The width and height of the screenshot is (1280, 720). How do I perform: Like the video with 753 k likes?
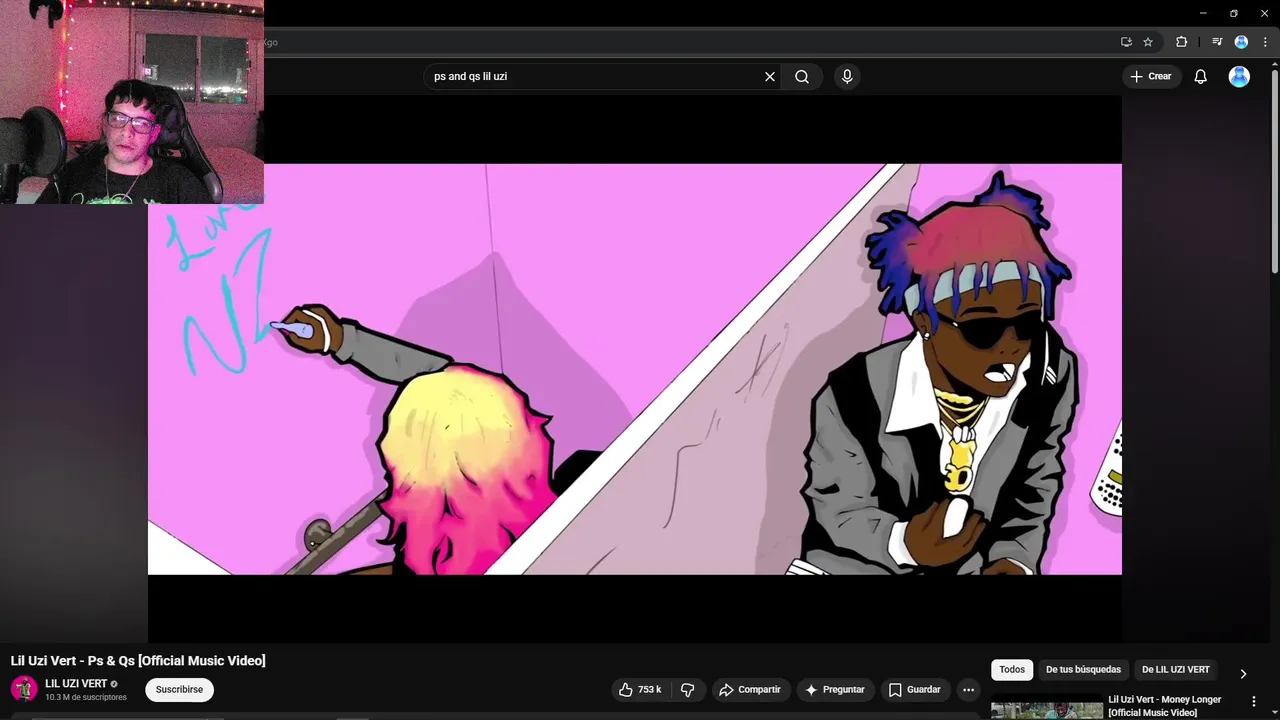click(x=640, y=689)
